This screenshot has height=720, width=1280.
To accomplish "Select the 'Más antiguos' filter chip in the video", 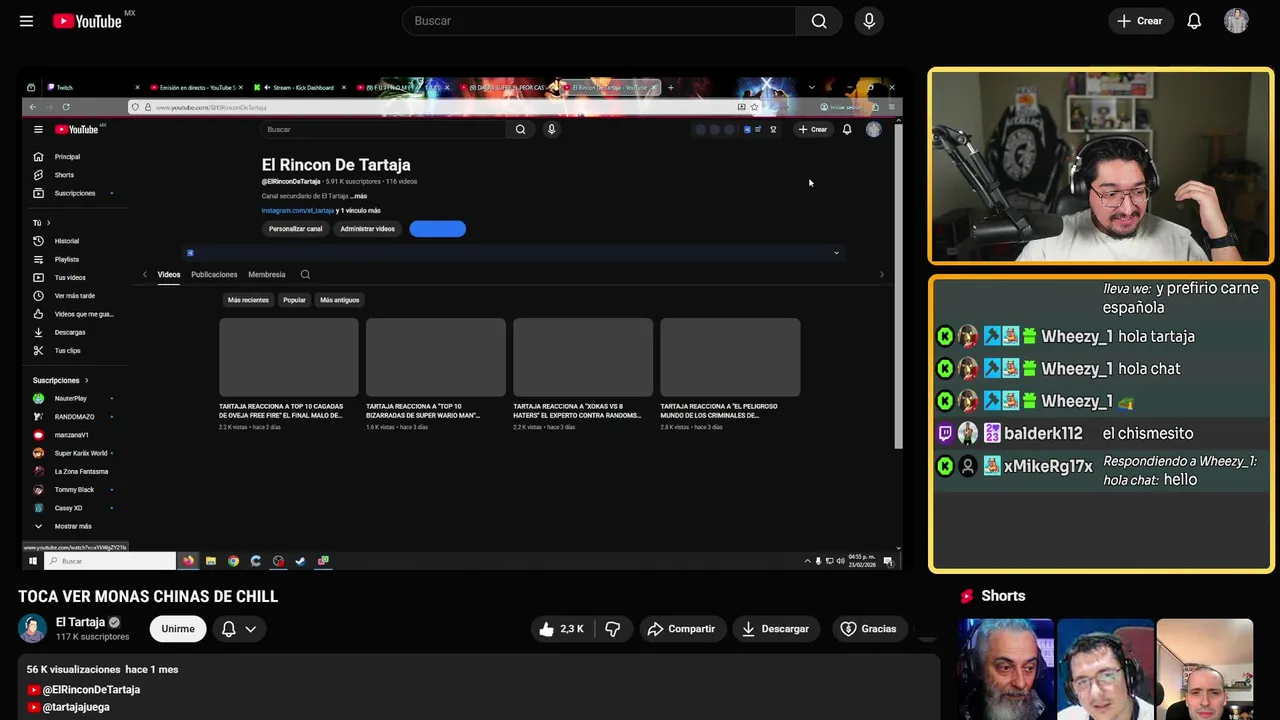I will [x=339, y=300].
